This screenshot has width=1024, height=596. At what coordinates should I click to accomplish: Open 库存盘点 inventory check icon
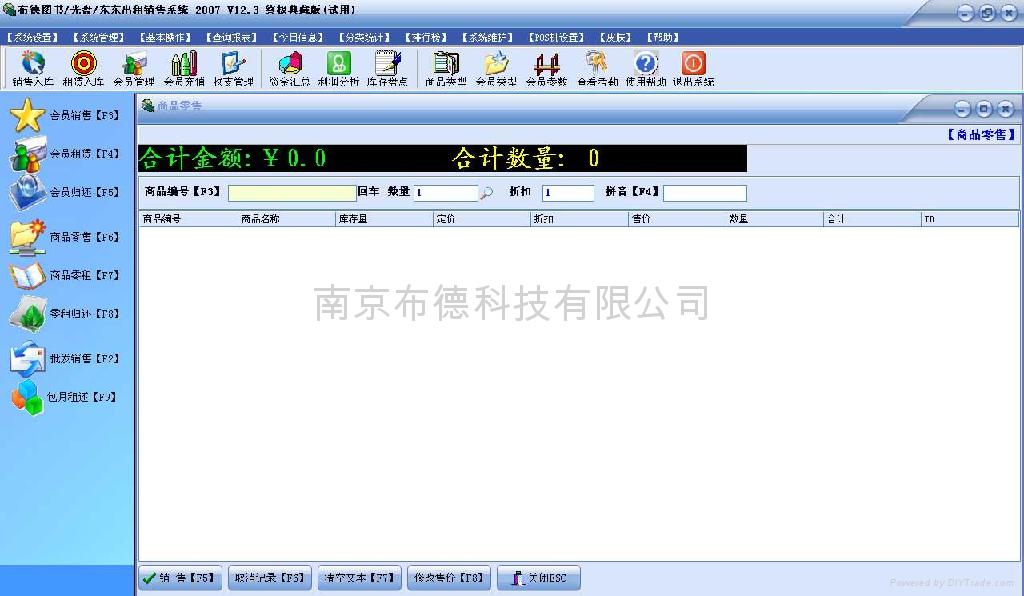click(x=387, y=69)
